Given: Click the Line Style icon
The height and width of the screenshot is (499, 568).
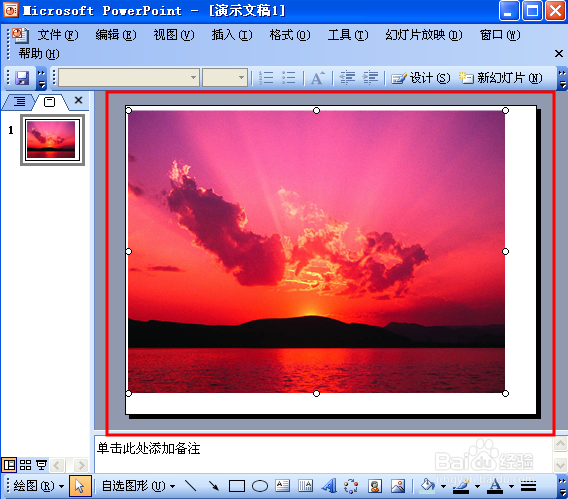Looking at the screenshot, I should pos(529,486).
